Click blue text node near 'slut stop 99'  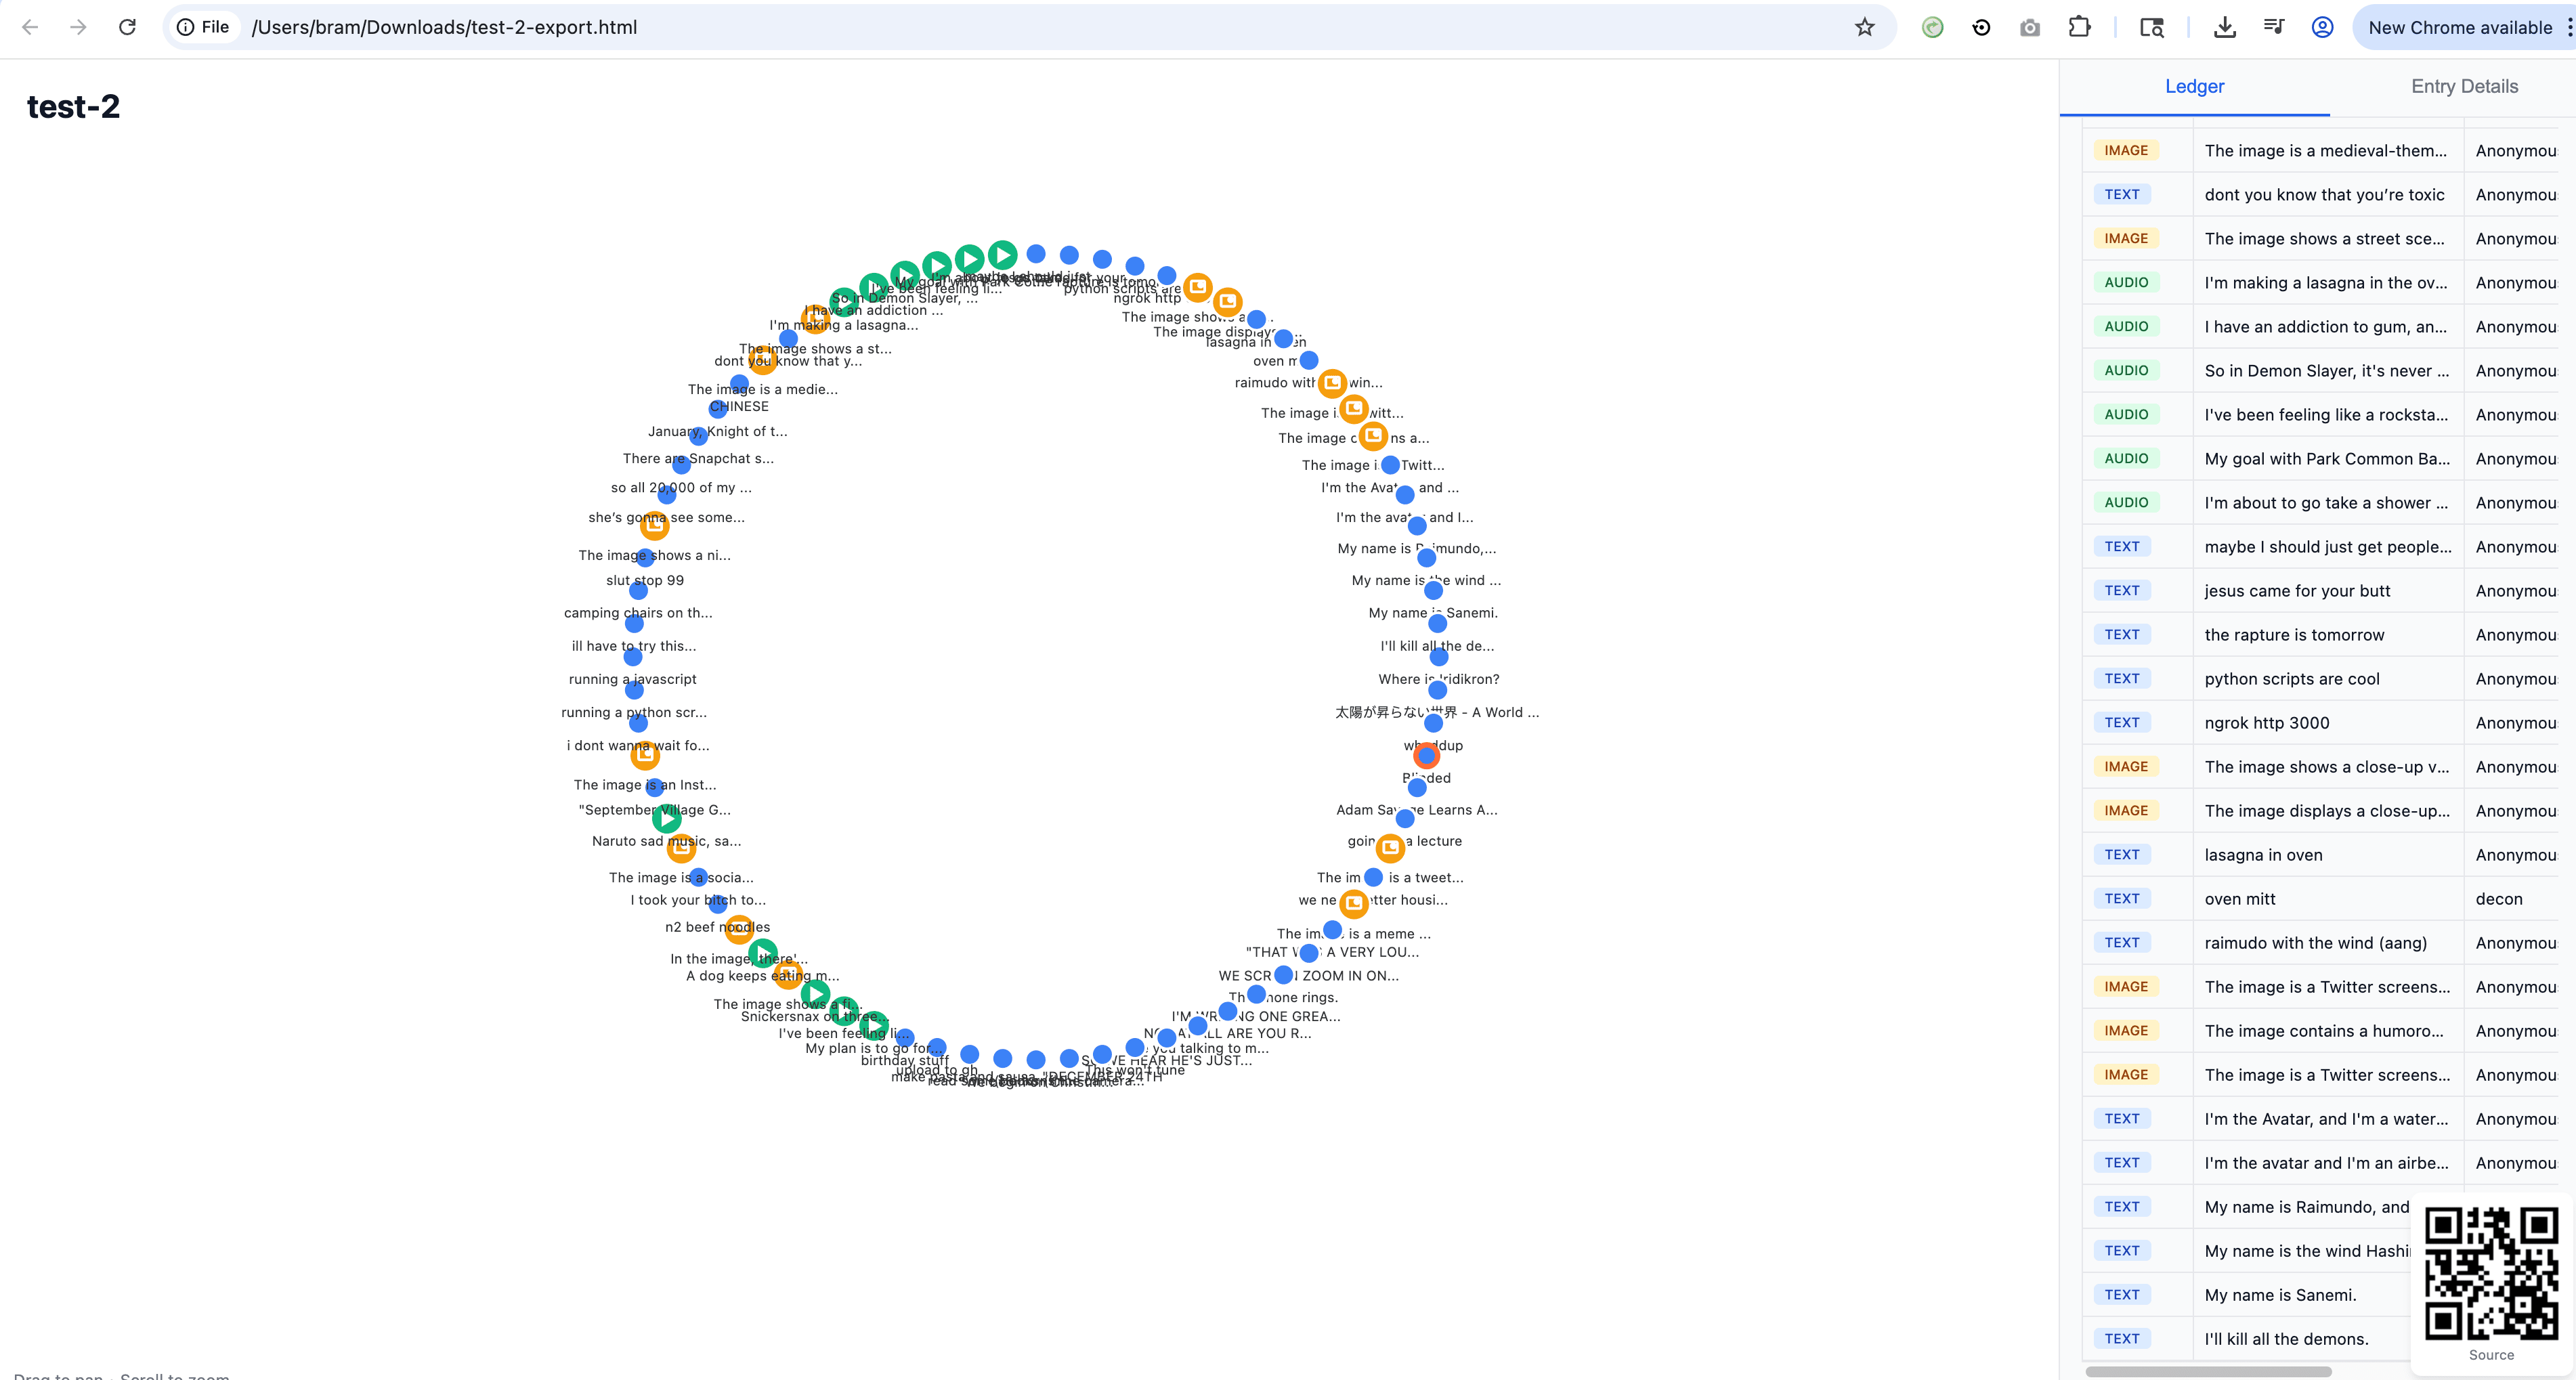point(638,591)
